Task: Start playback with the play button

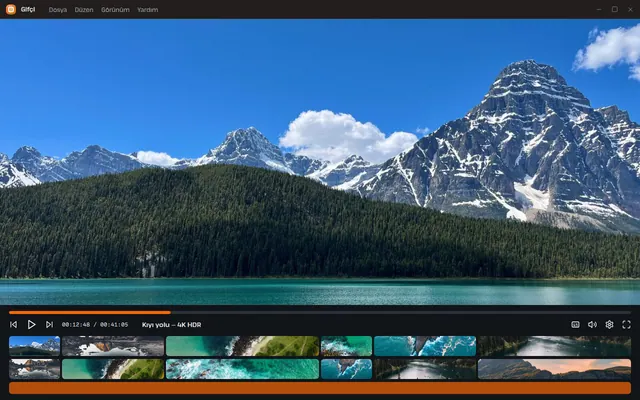Action: [31, 324]
